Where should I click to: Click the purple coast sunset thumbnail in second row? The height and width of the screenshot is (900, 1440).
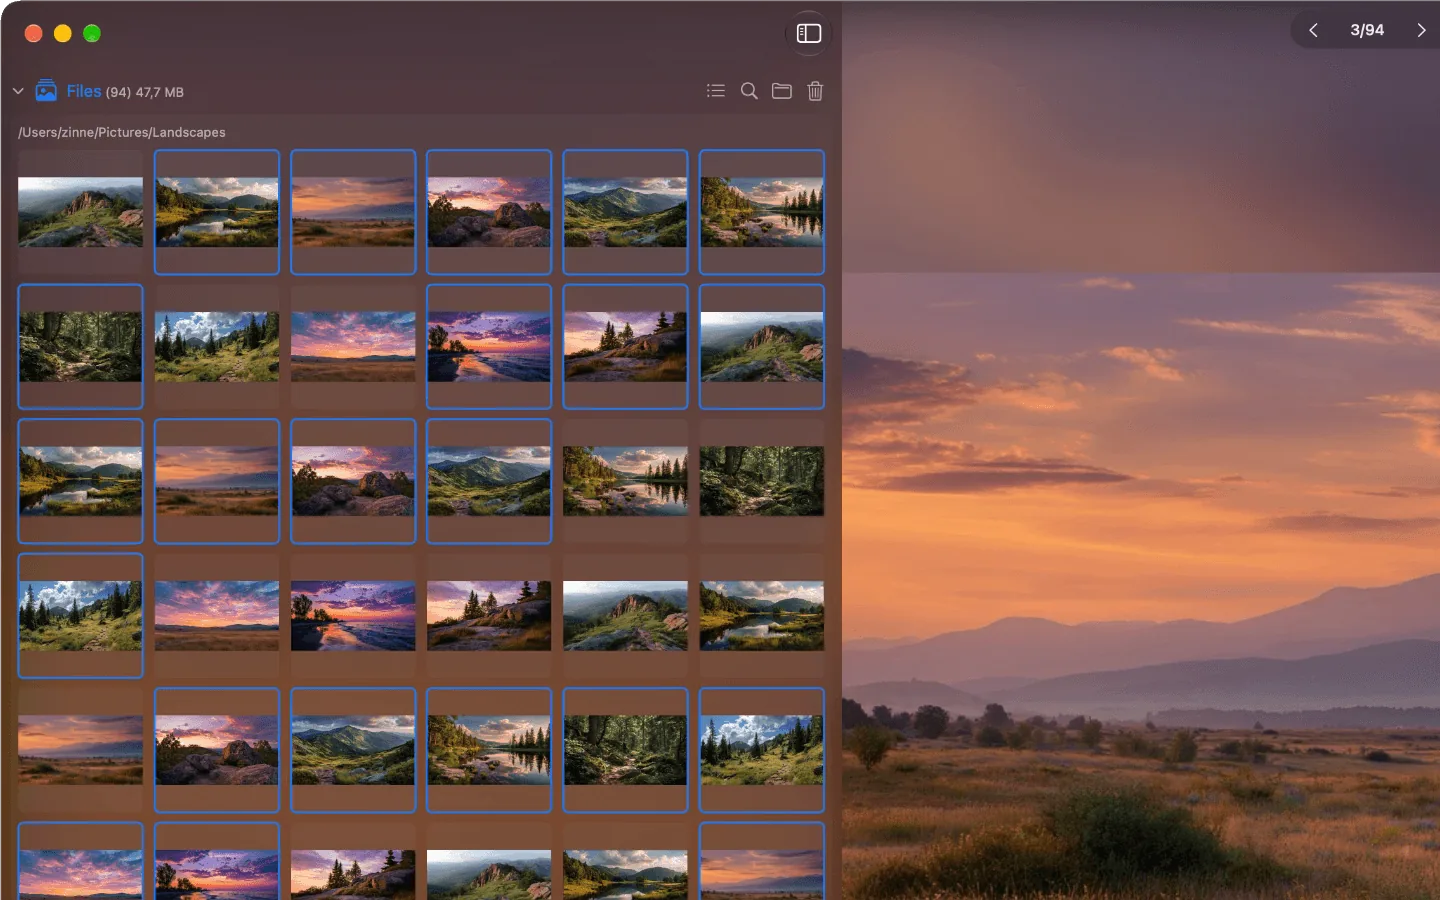tap(489, 346)
